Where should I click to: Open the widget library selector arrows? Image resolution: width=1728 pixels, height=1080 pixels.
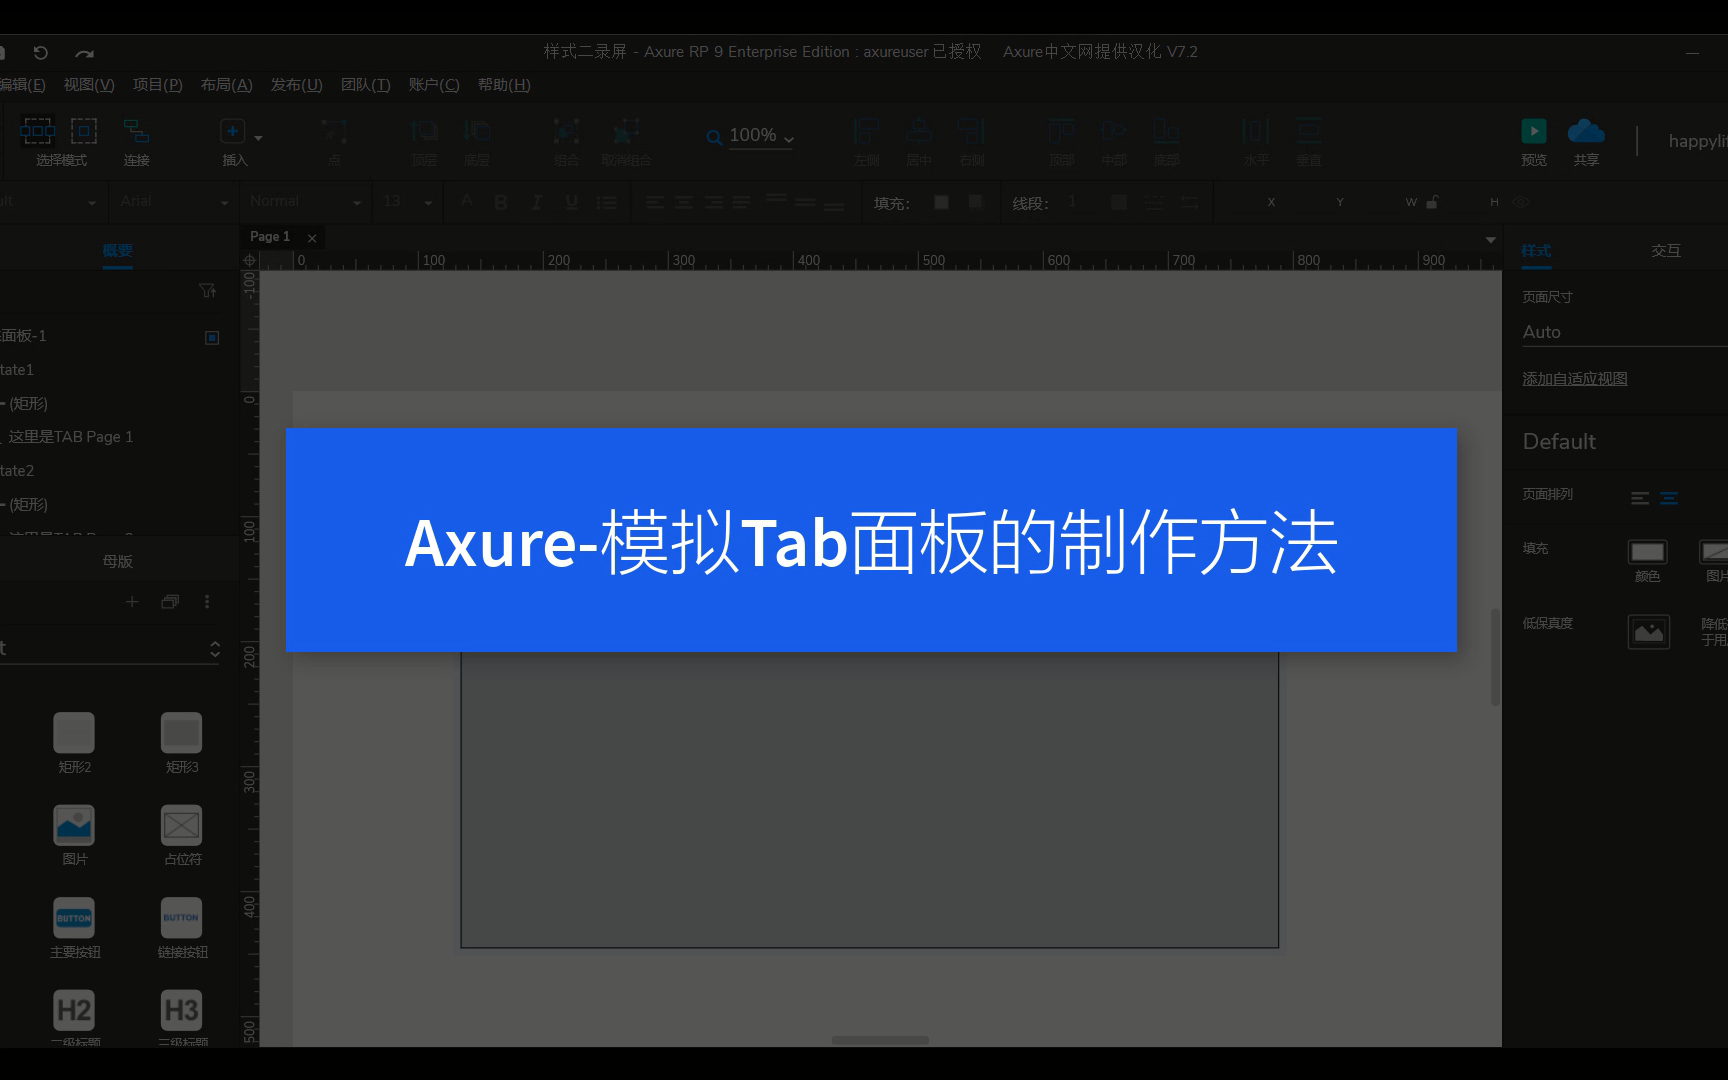point(214,649)
